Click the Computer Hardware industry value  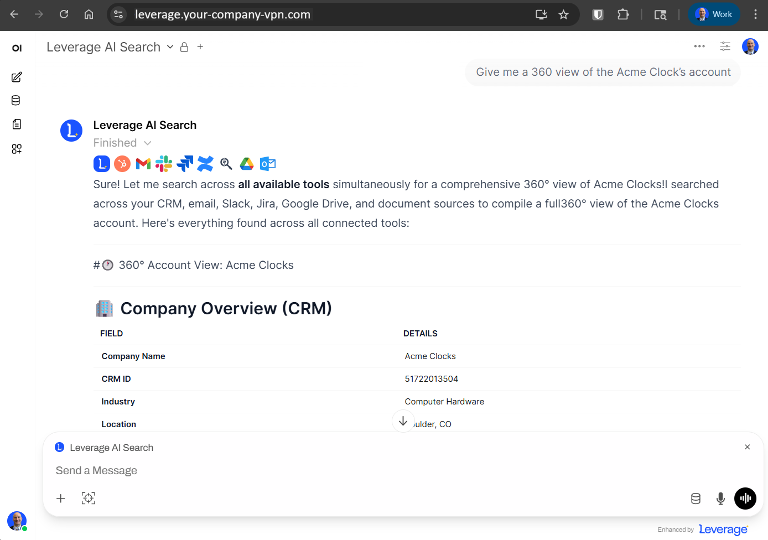444,401
